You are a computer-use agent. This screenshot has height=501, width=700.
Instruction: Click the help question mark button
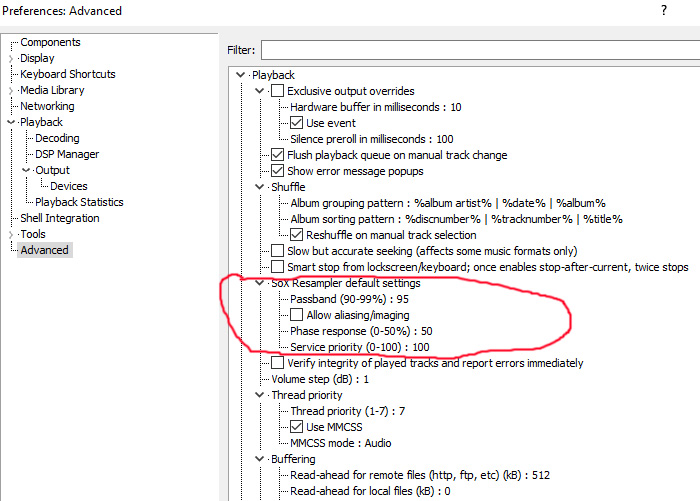663,10
